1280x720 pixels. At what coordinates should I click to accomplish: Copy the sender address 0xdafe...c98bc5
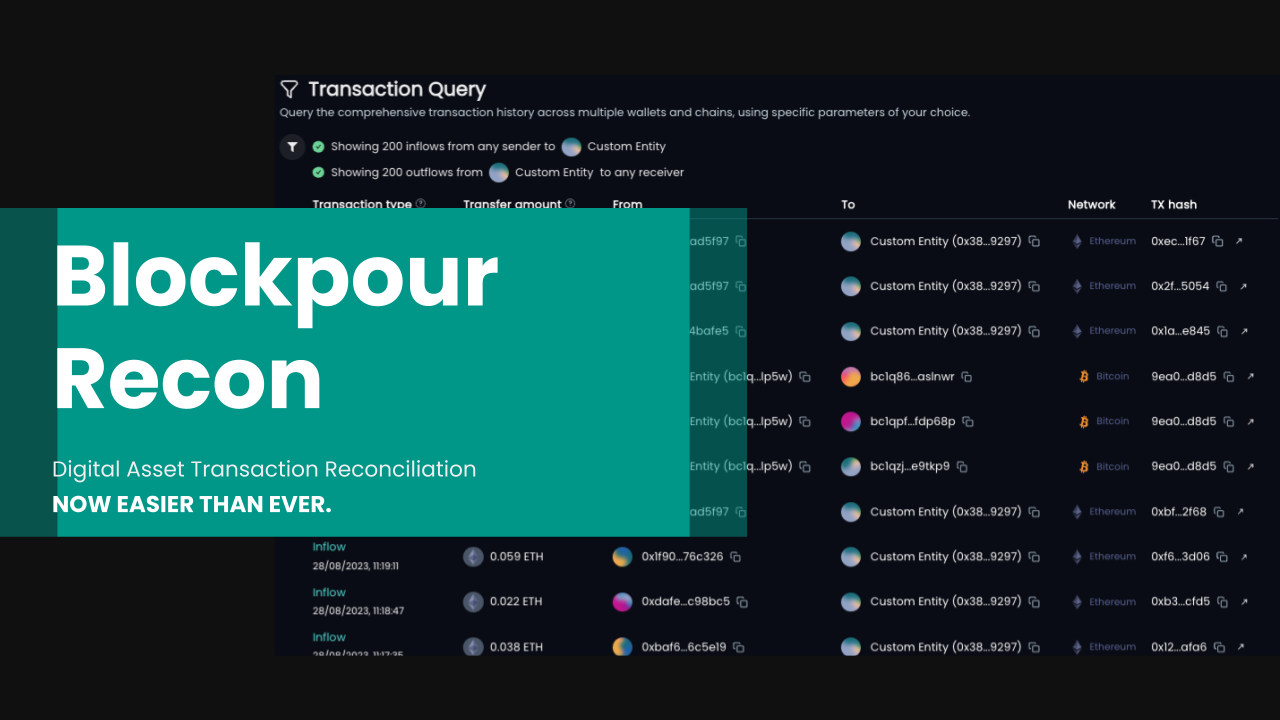pos(742,602)
